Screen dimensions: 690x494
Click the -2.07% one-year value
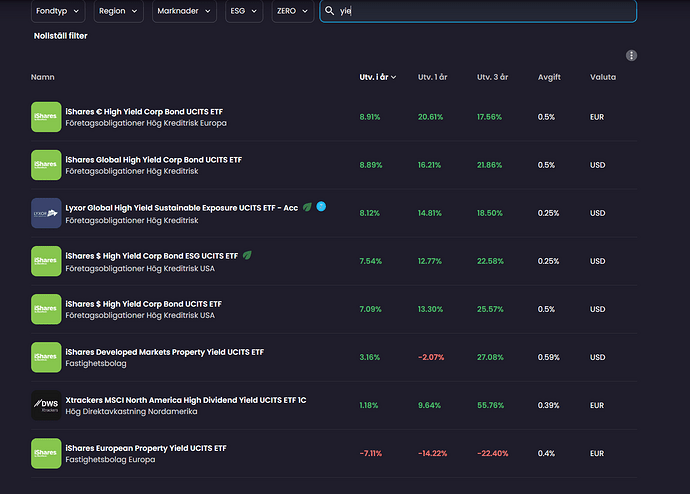pyautogui.click(x=431, y=357)
